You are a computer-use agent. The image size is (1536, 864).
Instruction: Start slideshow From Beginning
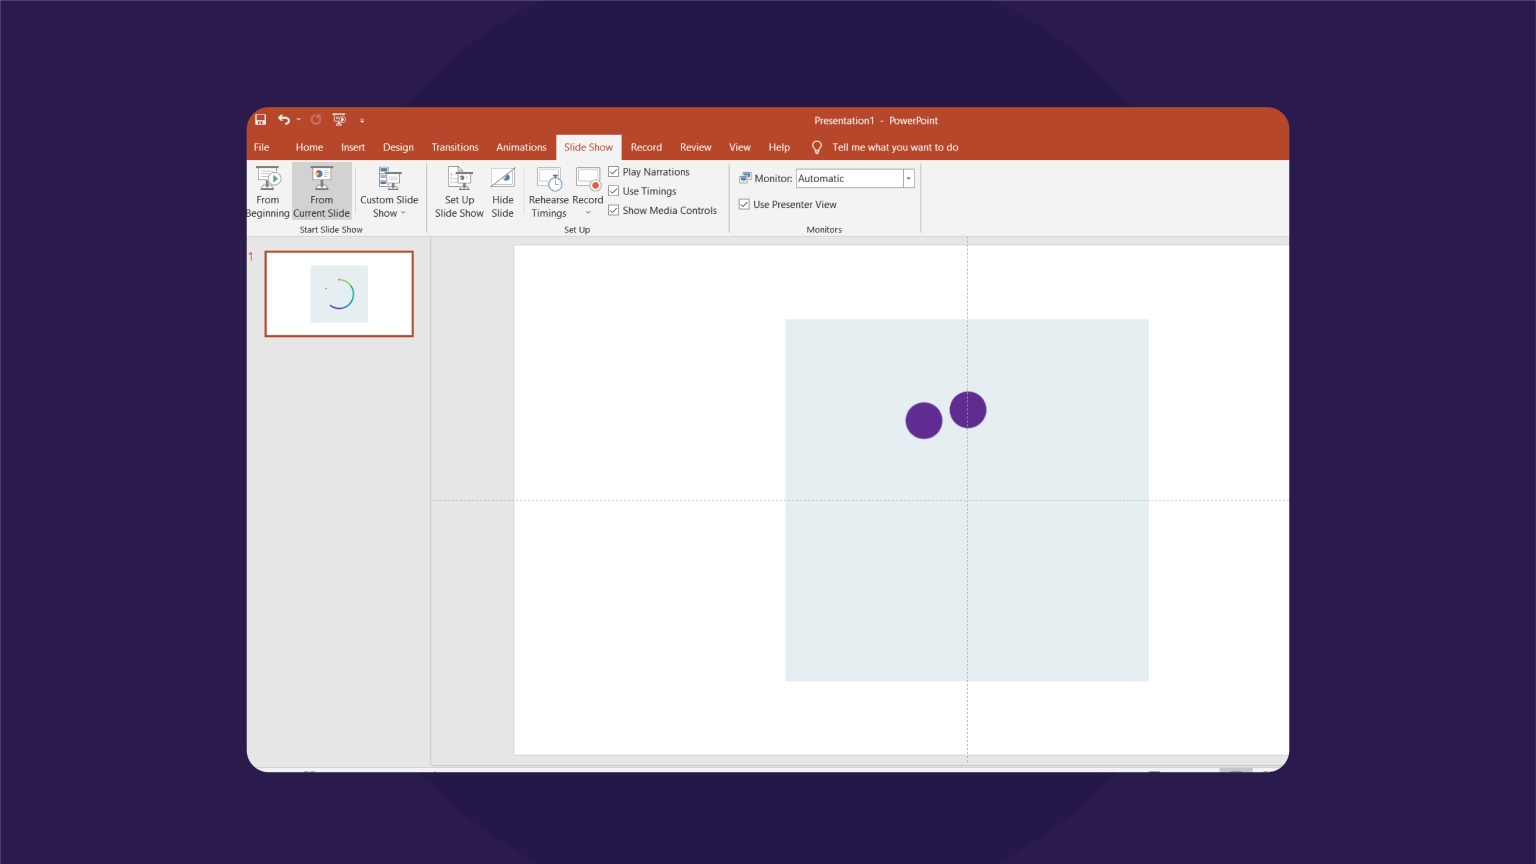pyautogui.click(x=267, y=190)
